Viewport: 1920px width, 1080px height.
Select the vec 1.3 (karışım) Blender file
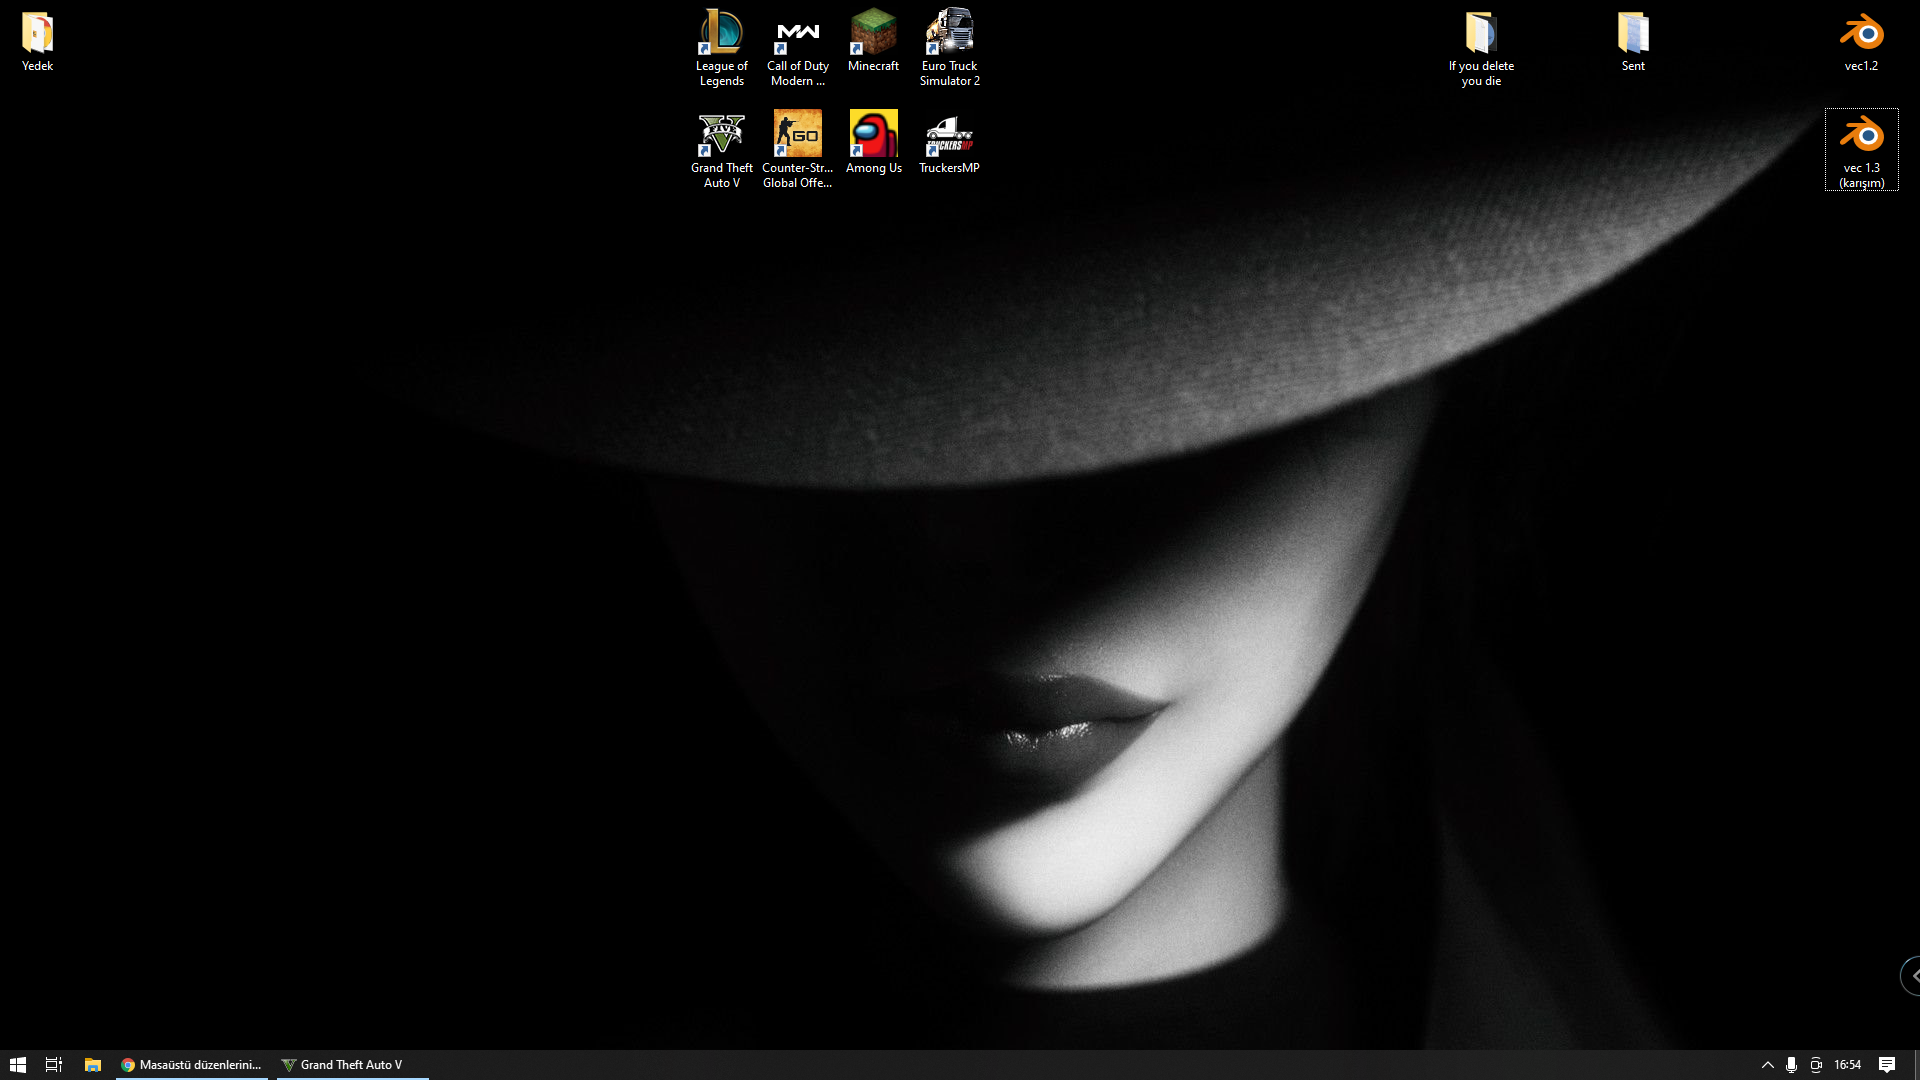(x=1861, y=150)
